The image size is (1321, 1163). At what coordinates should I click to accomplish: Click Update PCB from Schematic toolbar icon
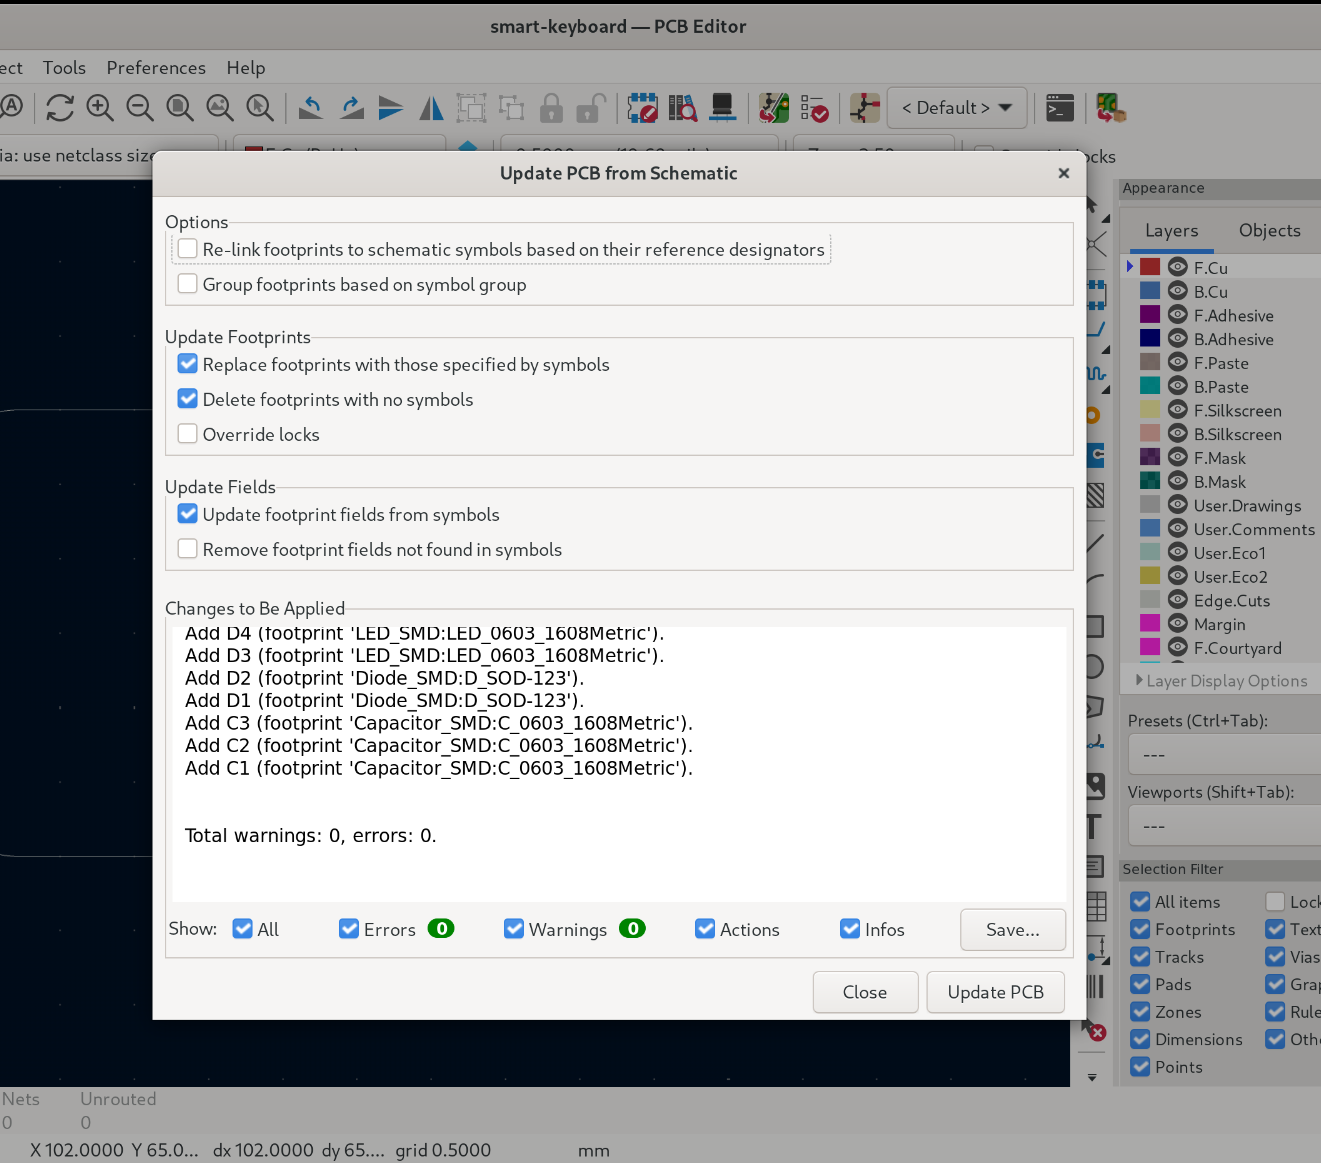tap(773, 107)
